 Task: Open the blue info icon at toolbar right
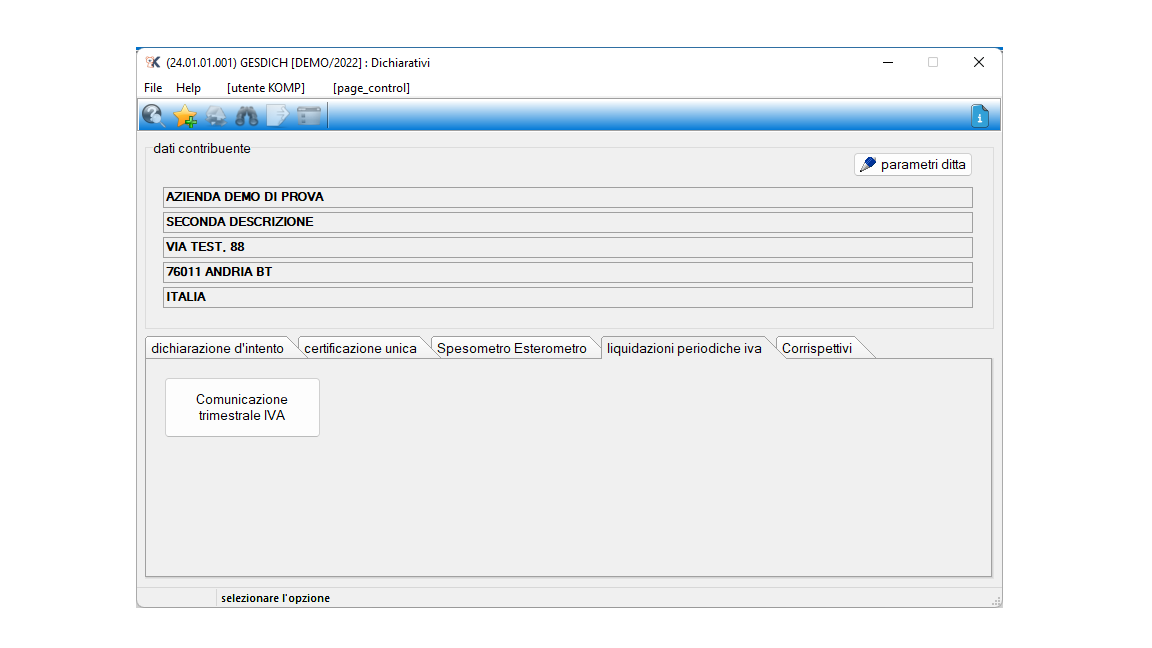(x=979, y=116)
